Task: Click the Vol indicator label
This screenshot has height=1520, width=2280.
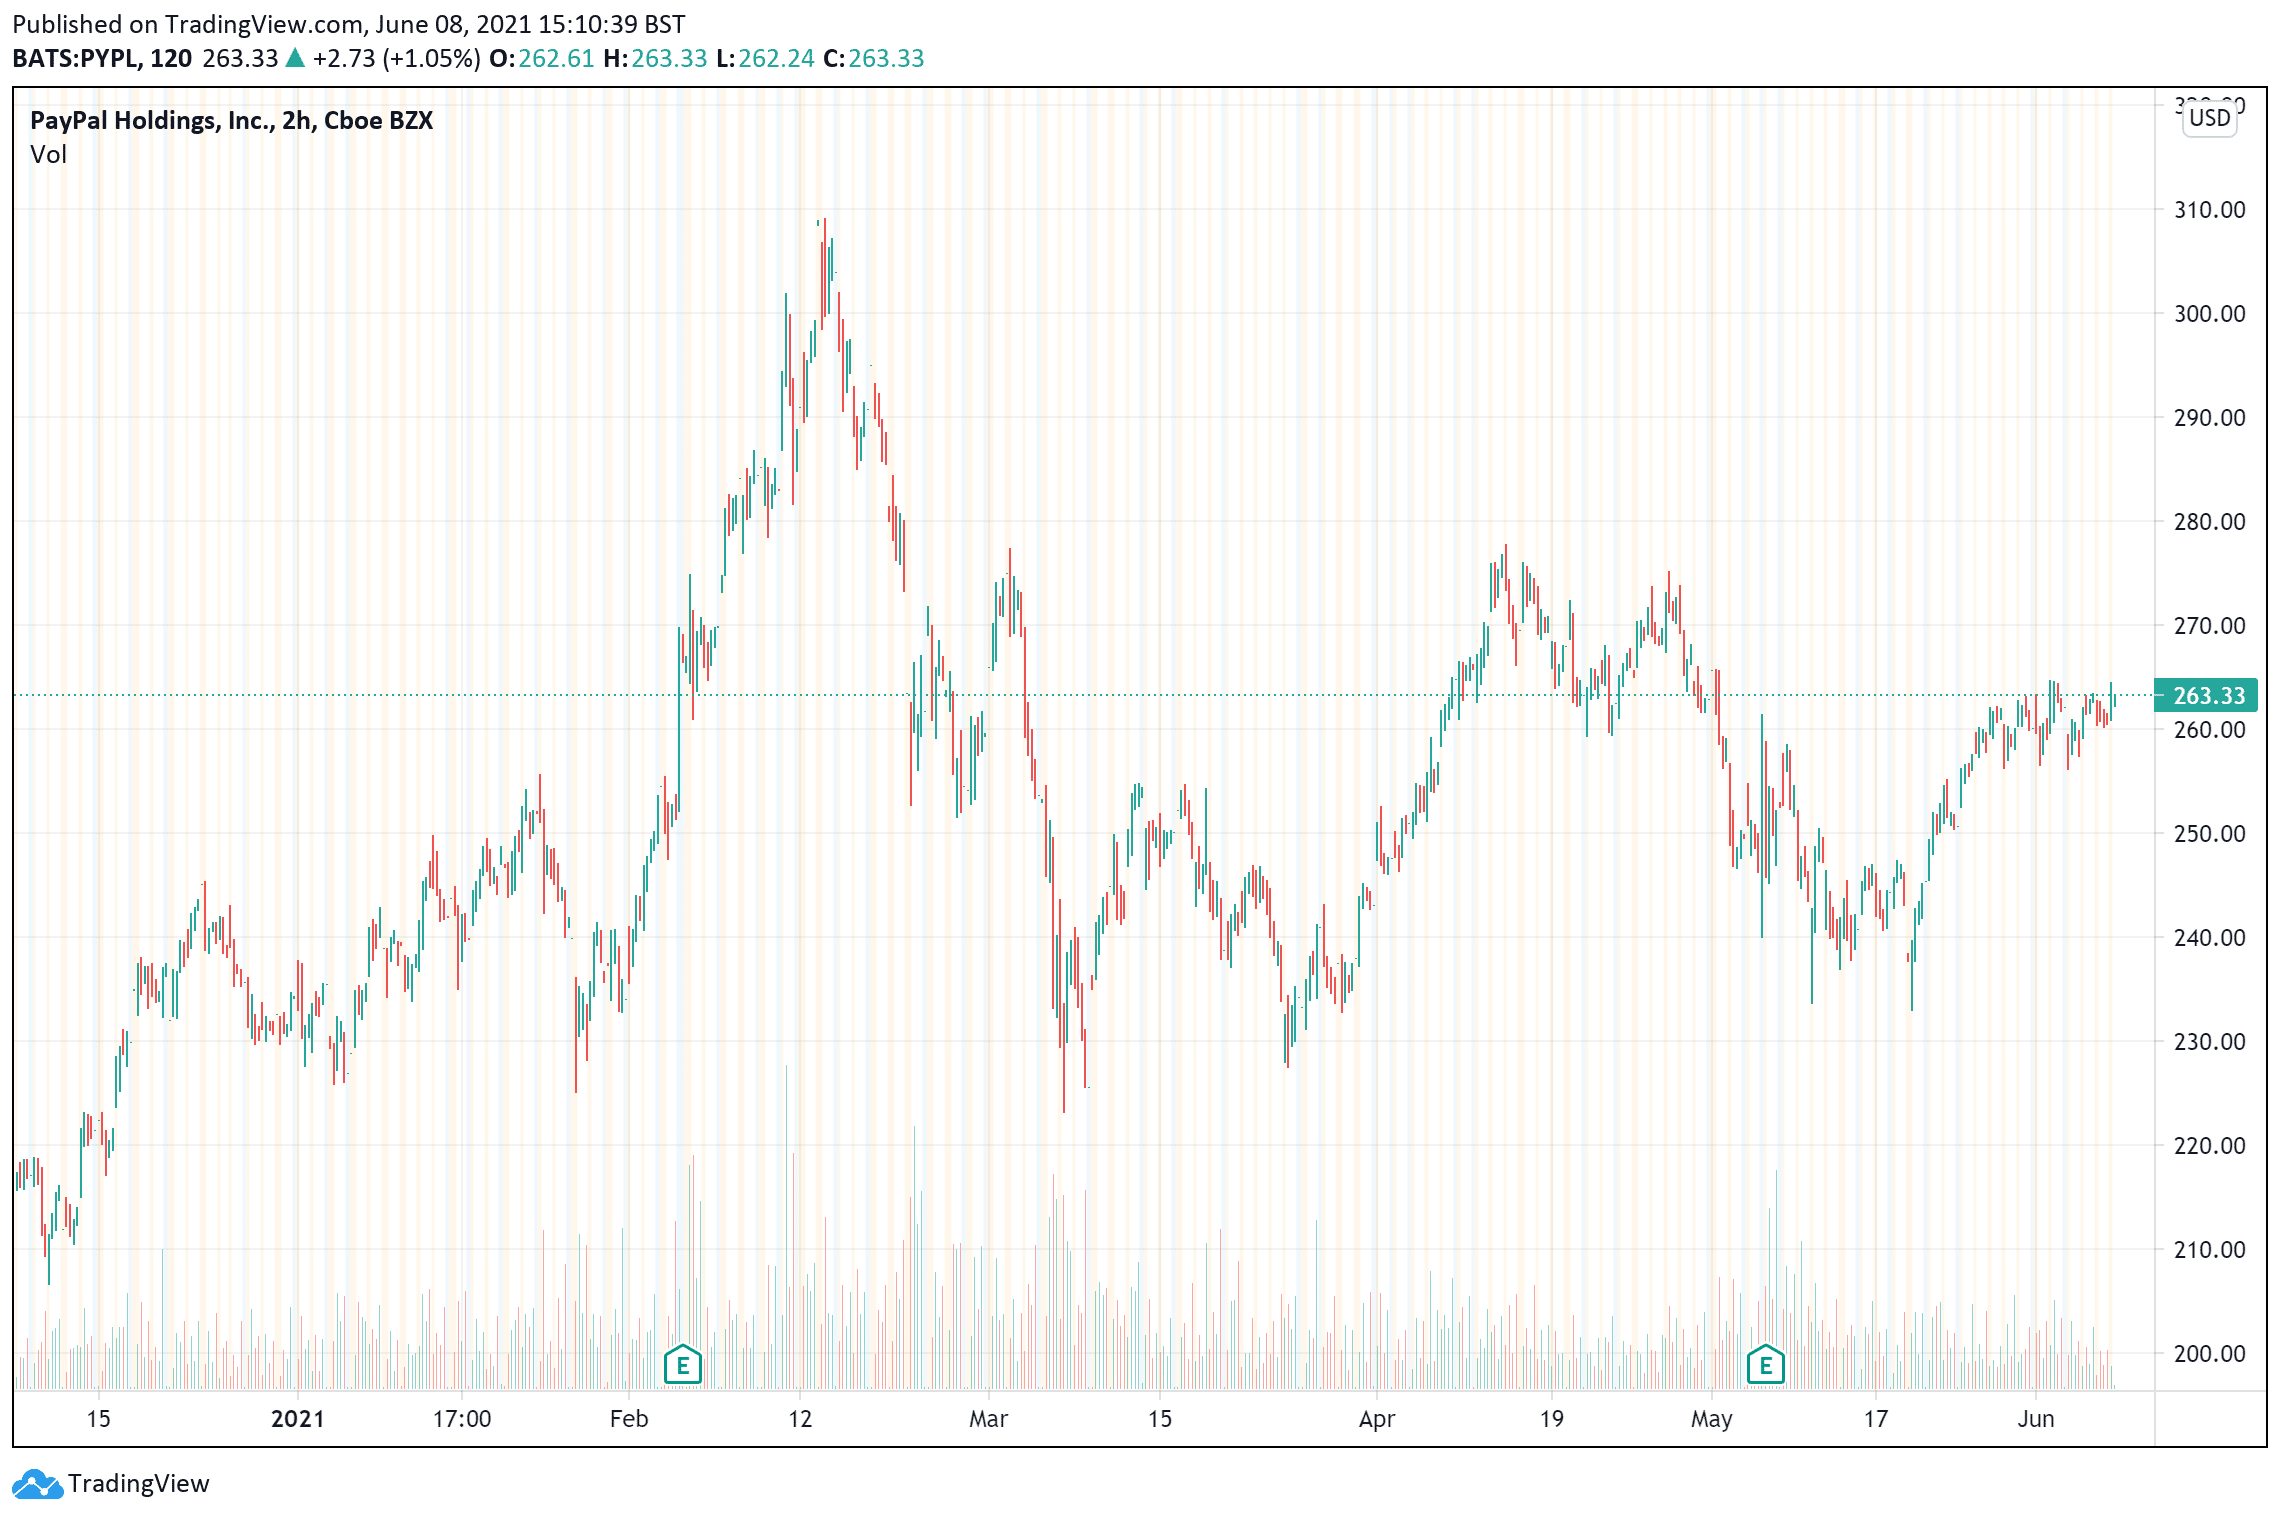Action: (48, 155)
